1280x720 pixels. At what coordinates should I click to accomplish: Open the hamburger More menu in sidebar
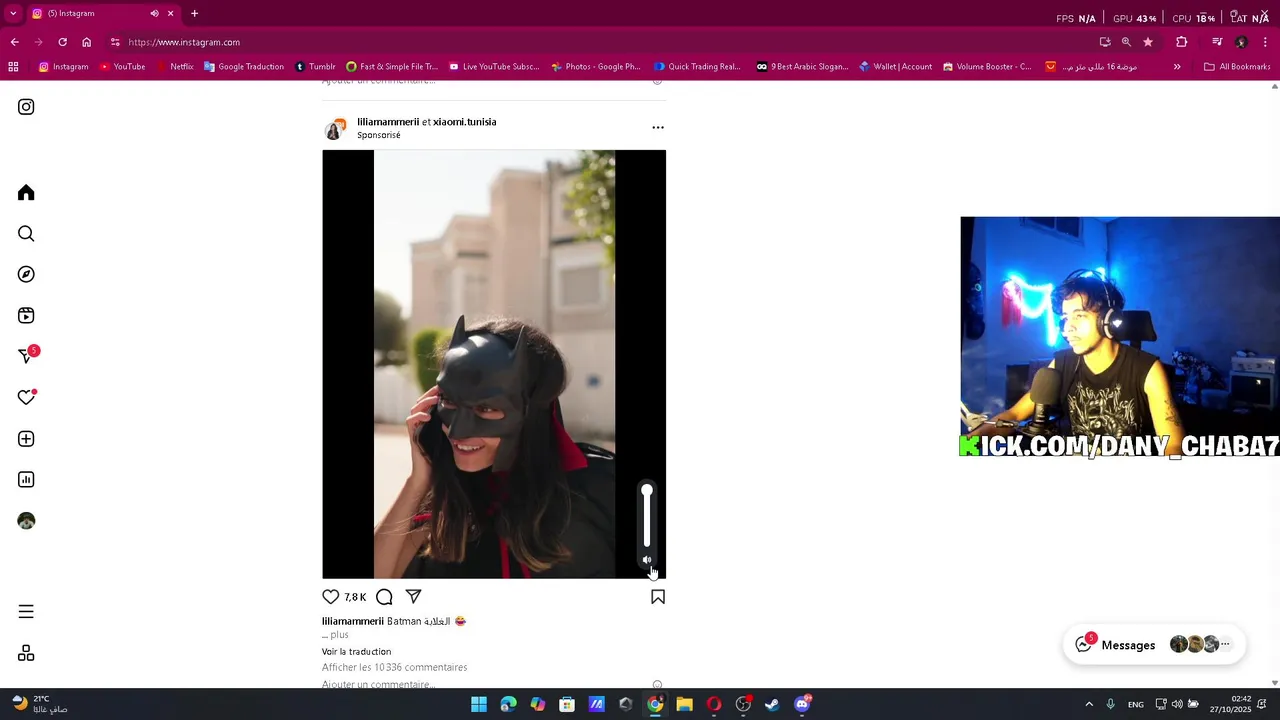pos(26,611)
